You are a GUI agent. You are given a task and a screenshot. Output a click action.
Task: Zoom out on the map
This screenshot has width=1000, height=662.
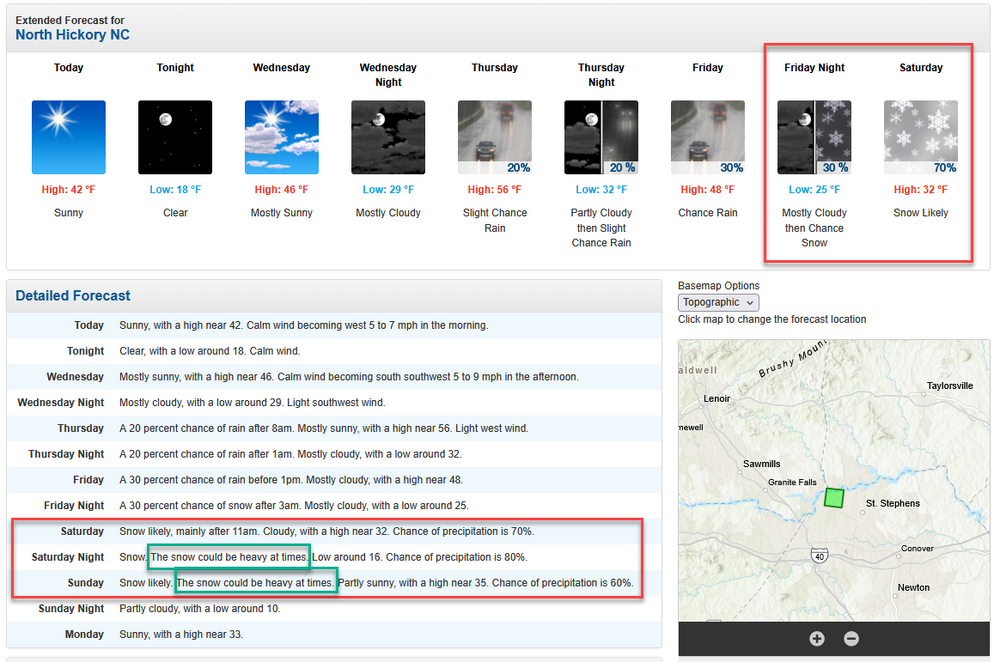(851, 638)
